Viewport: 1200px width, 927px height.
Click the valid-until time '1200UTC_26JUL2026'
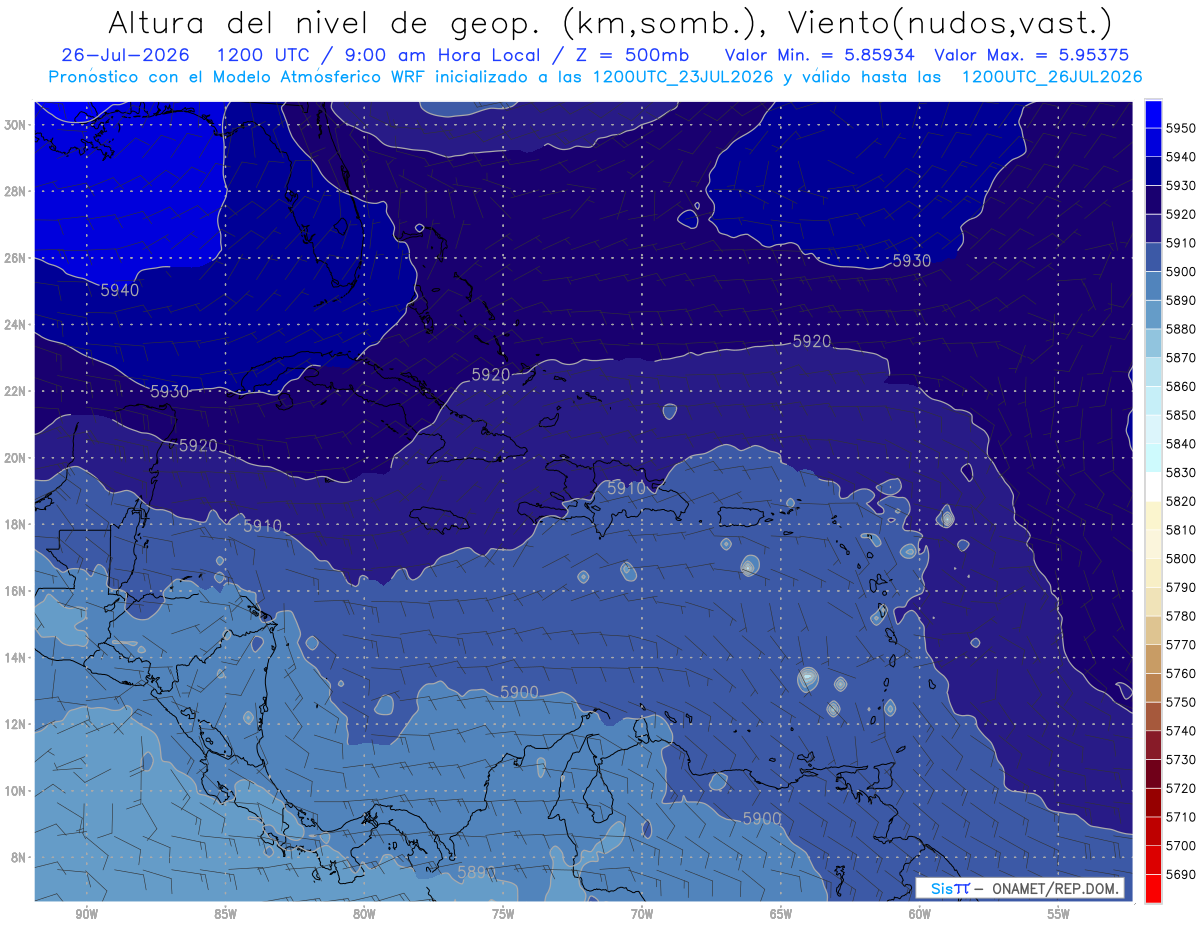1051,76
